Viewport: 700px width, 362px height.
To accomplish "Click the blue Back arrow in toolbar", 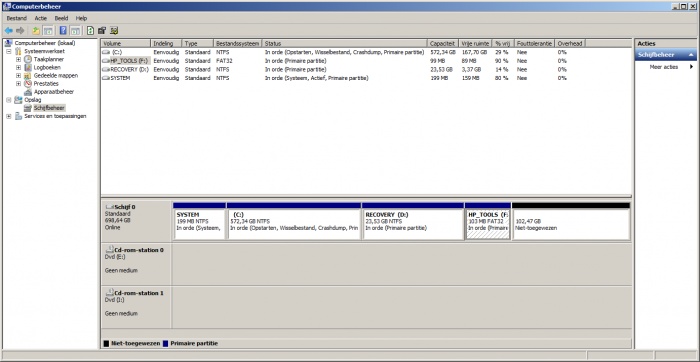I will click(8, 31).
